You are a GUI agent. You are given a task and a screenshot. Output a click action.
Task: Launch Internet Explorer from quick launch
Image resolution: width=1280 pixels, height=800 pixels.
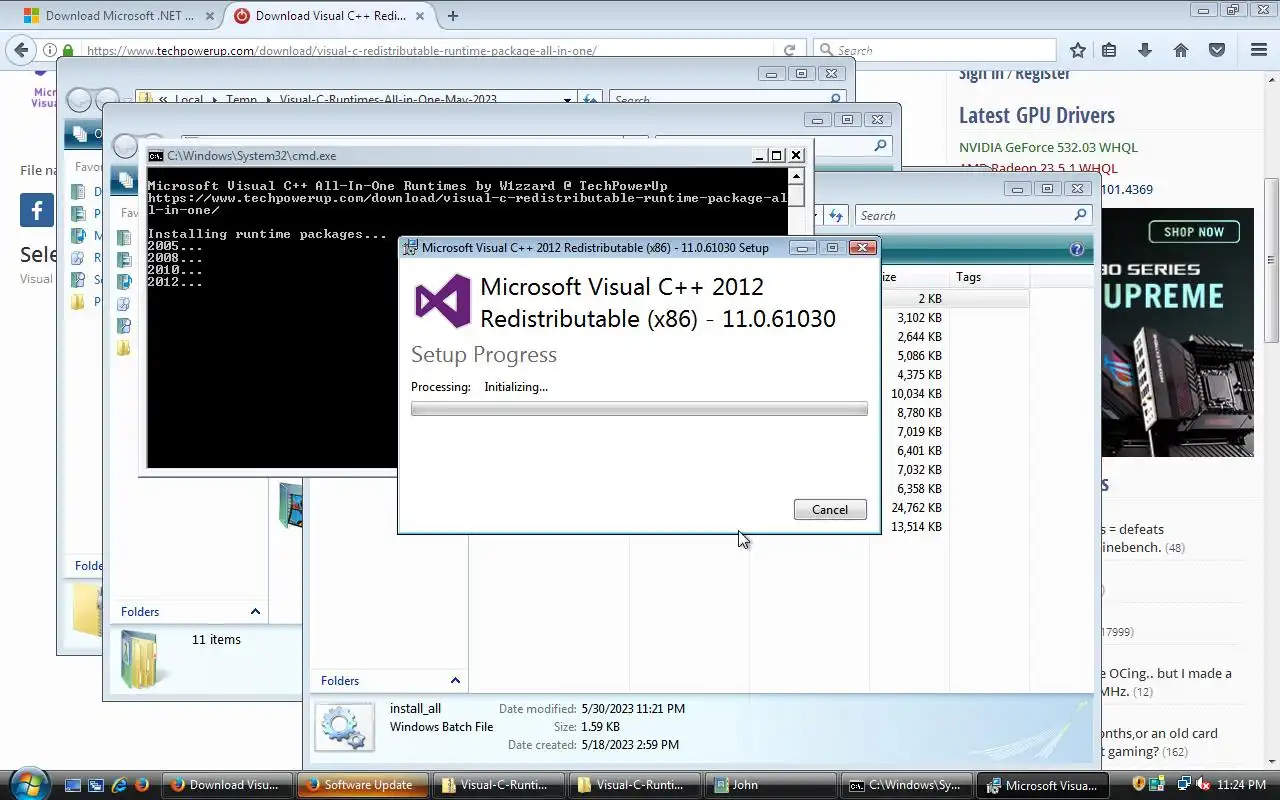click(x=119, y=785)
